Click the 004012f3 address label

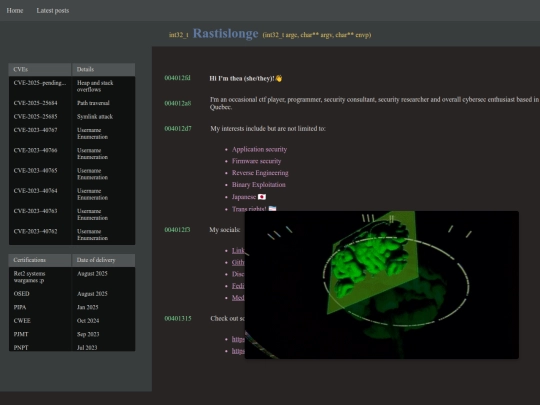177,230
